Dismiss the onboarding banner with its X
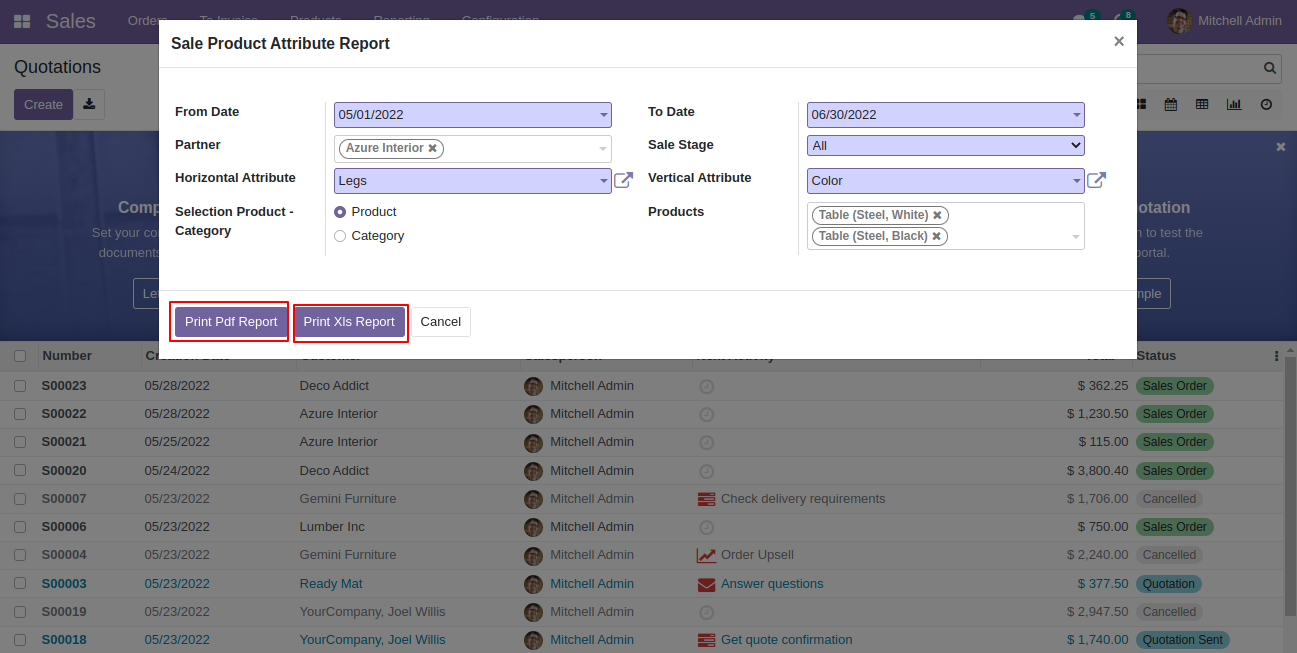 (x=1281, y=147)
